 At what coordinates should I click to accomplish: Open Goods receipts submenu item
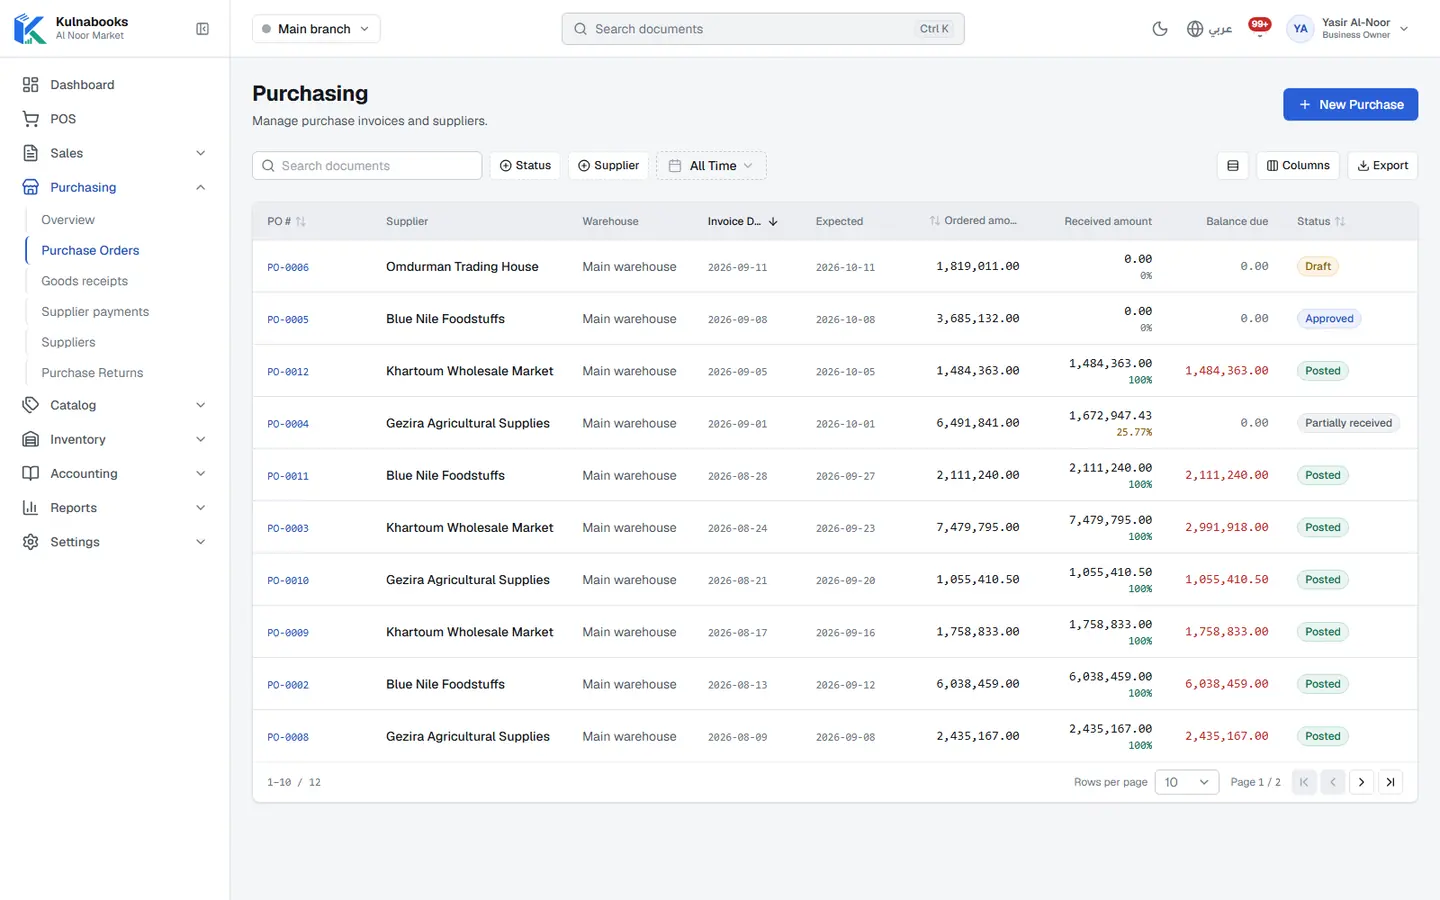[84, 281]
